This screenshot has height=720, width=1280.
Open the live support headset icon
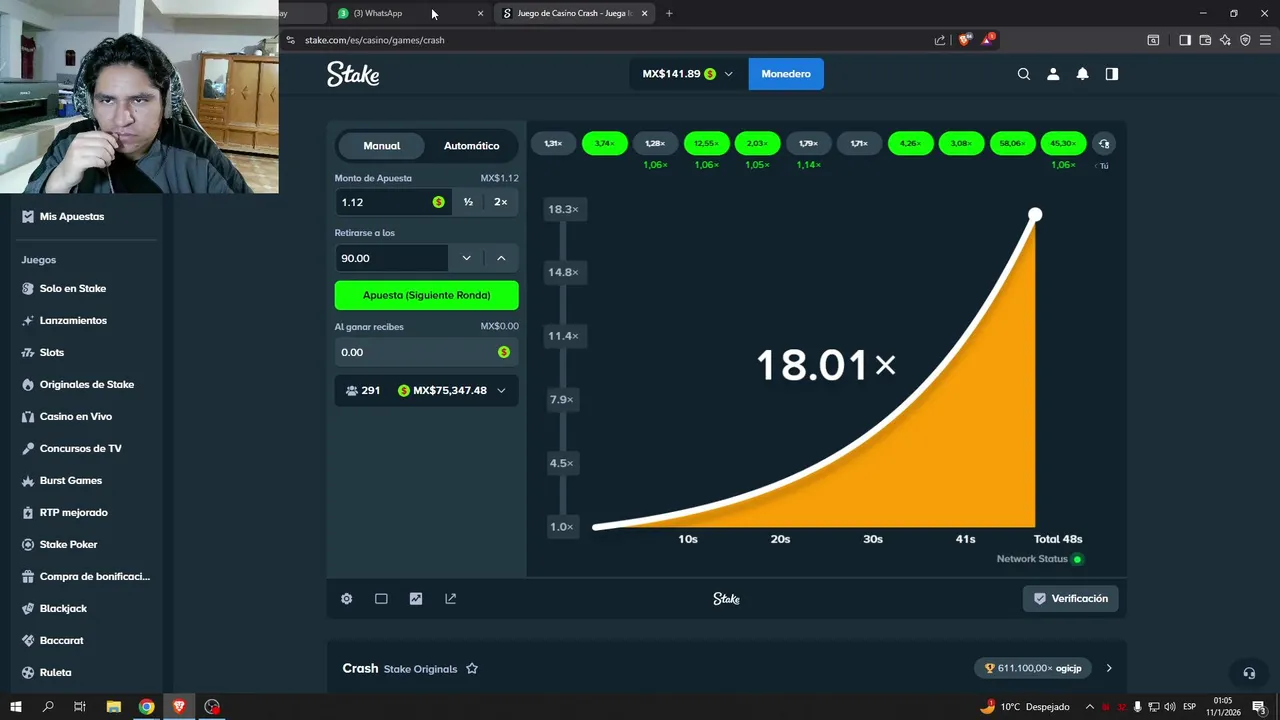point(1248,673)
